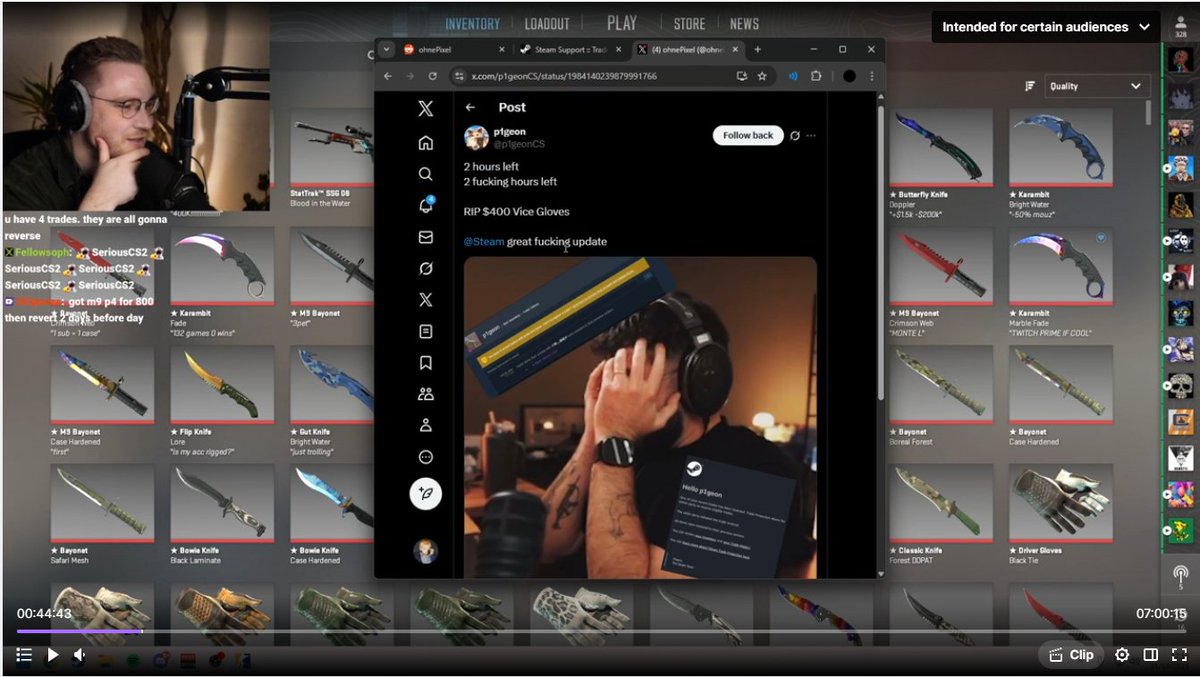Toggle theatre mode in video player
This screenshot has width=1200, height=677.
pos(1150,655)
